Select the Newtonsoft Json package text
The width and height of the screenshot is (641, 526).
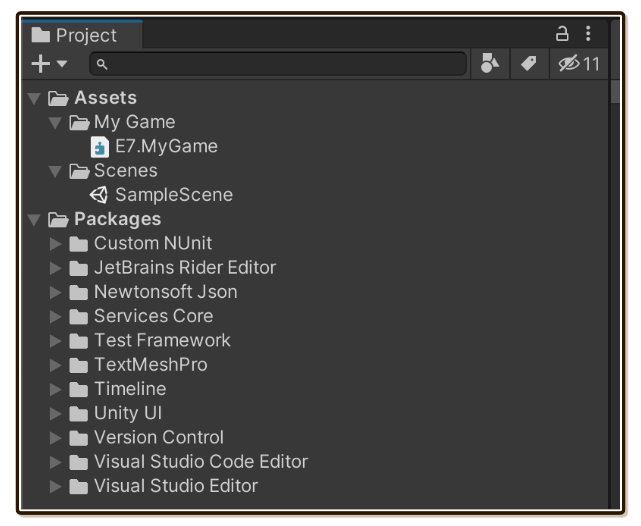coord(166,292)
